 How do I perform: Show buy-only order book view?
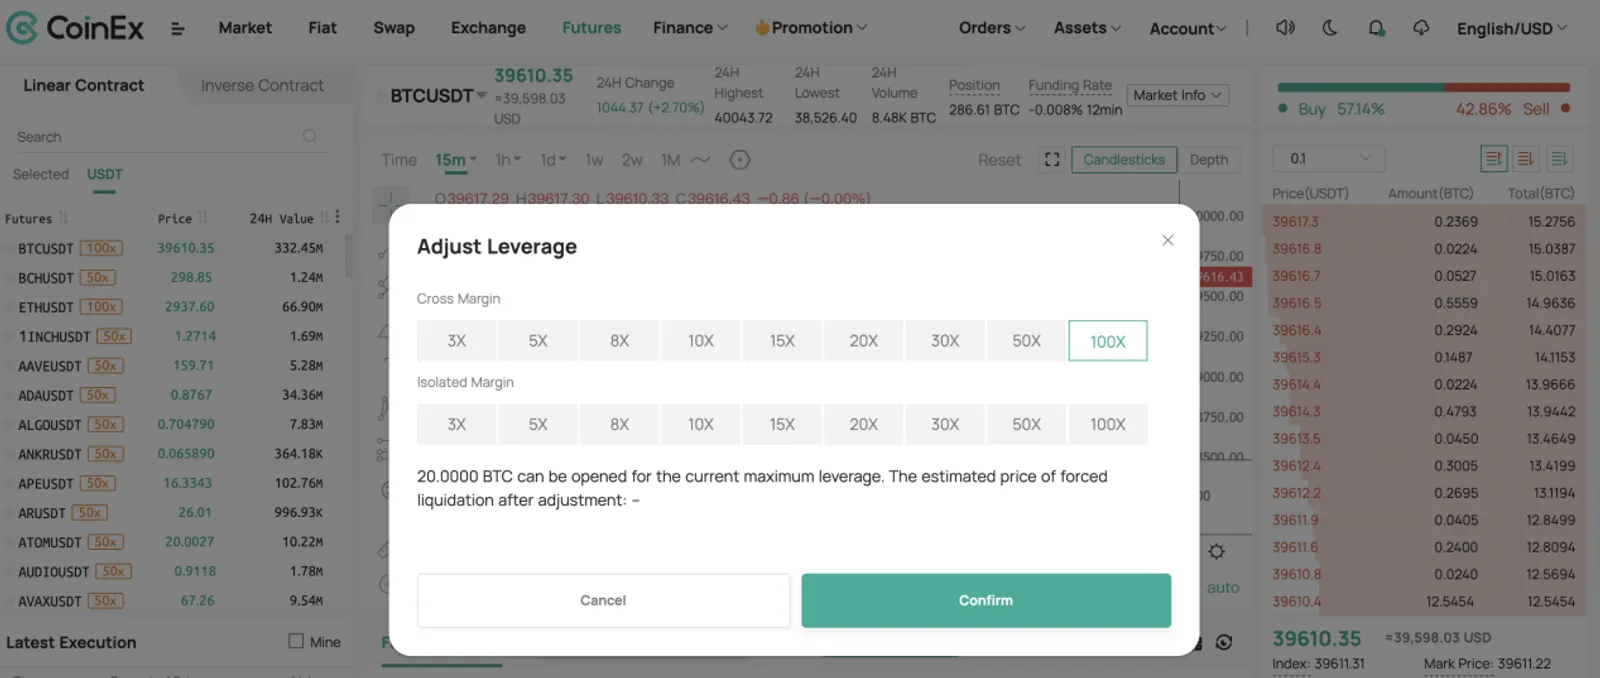1559,158
